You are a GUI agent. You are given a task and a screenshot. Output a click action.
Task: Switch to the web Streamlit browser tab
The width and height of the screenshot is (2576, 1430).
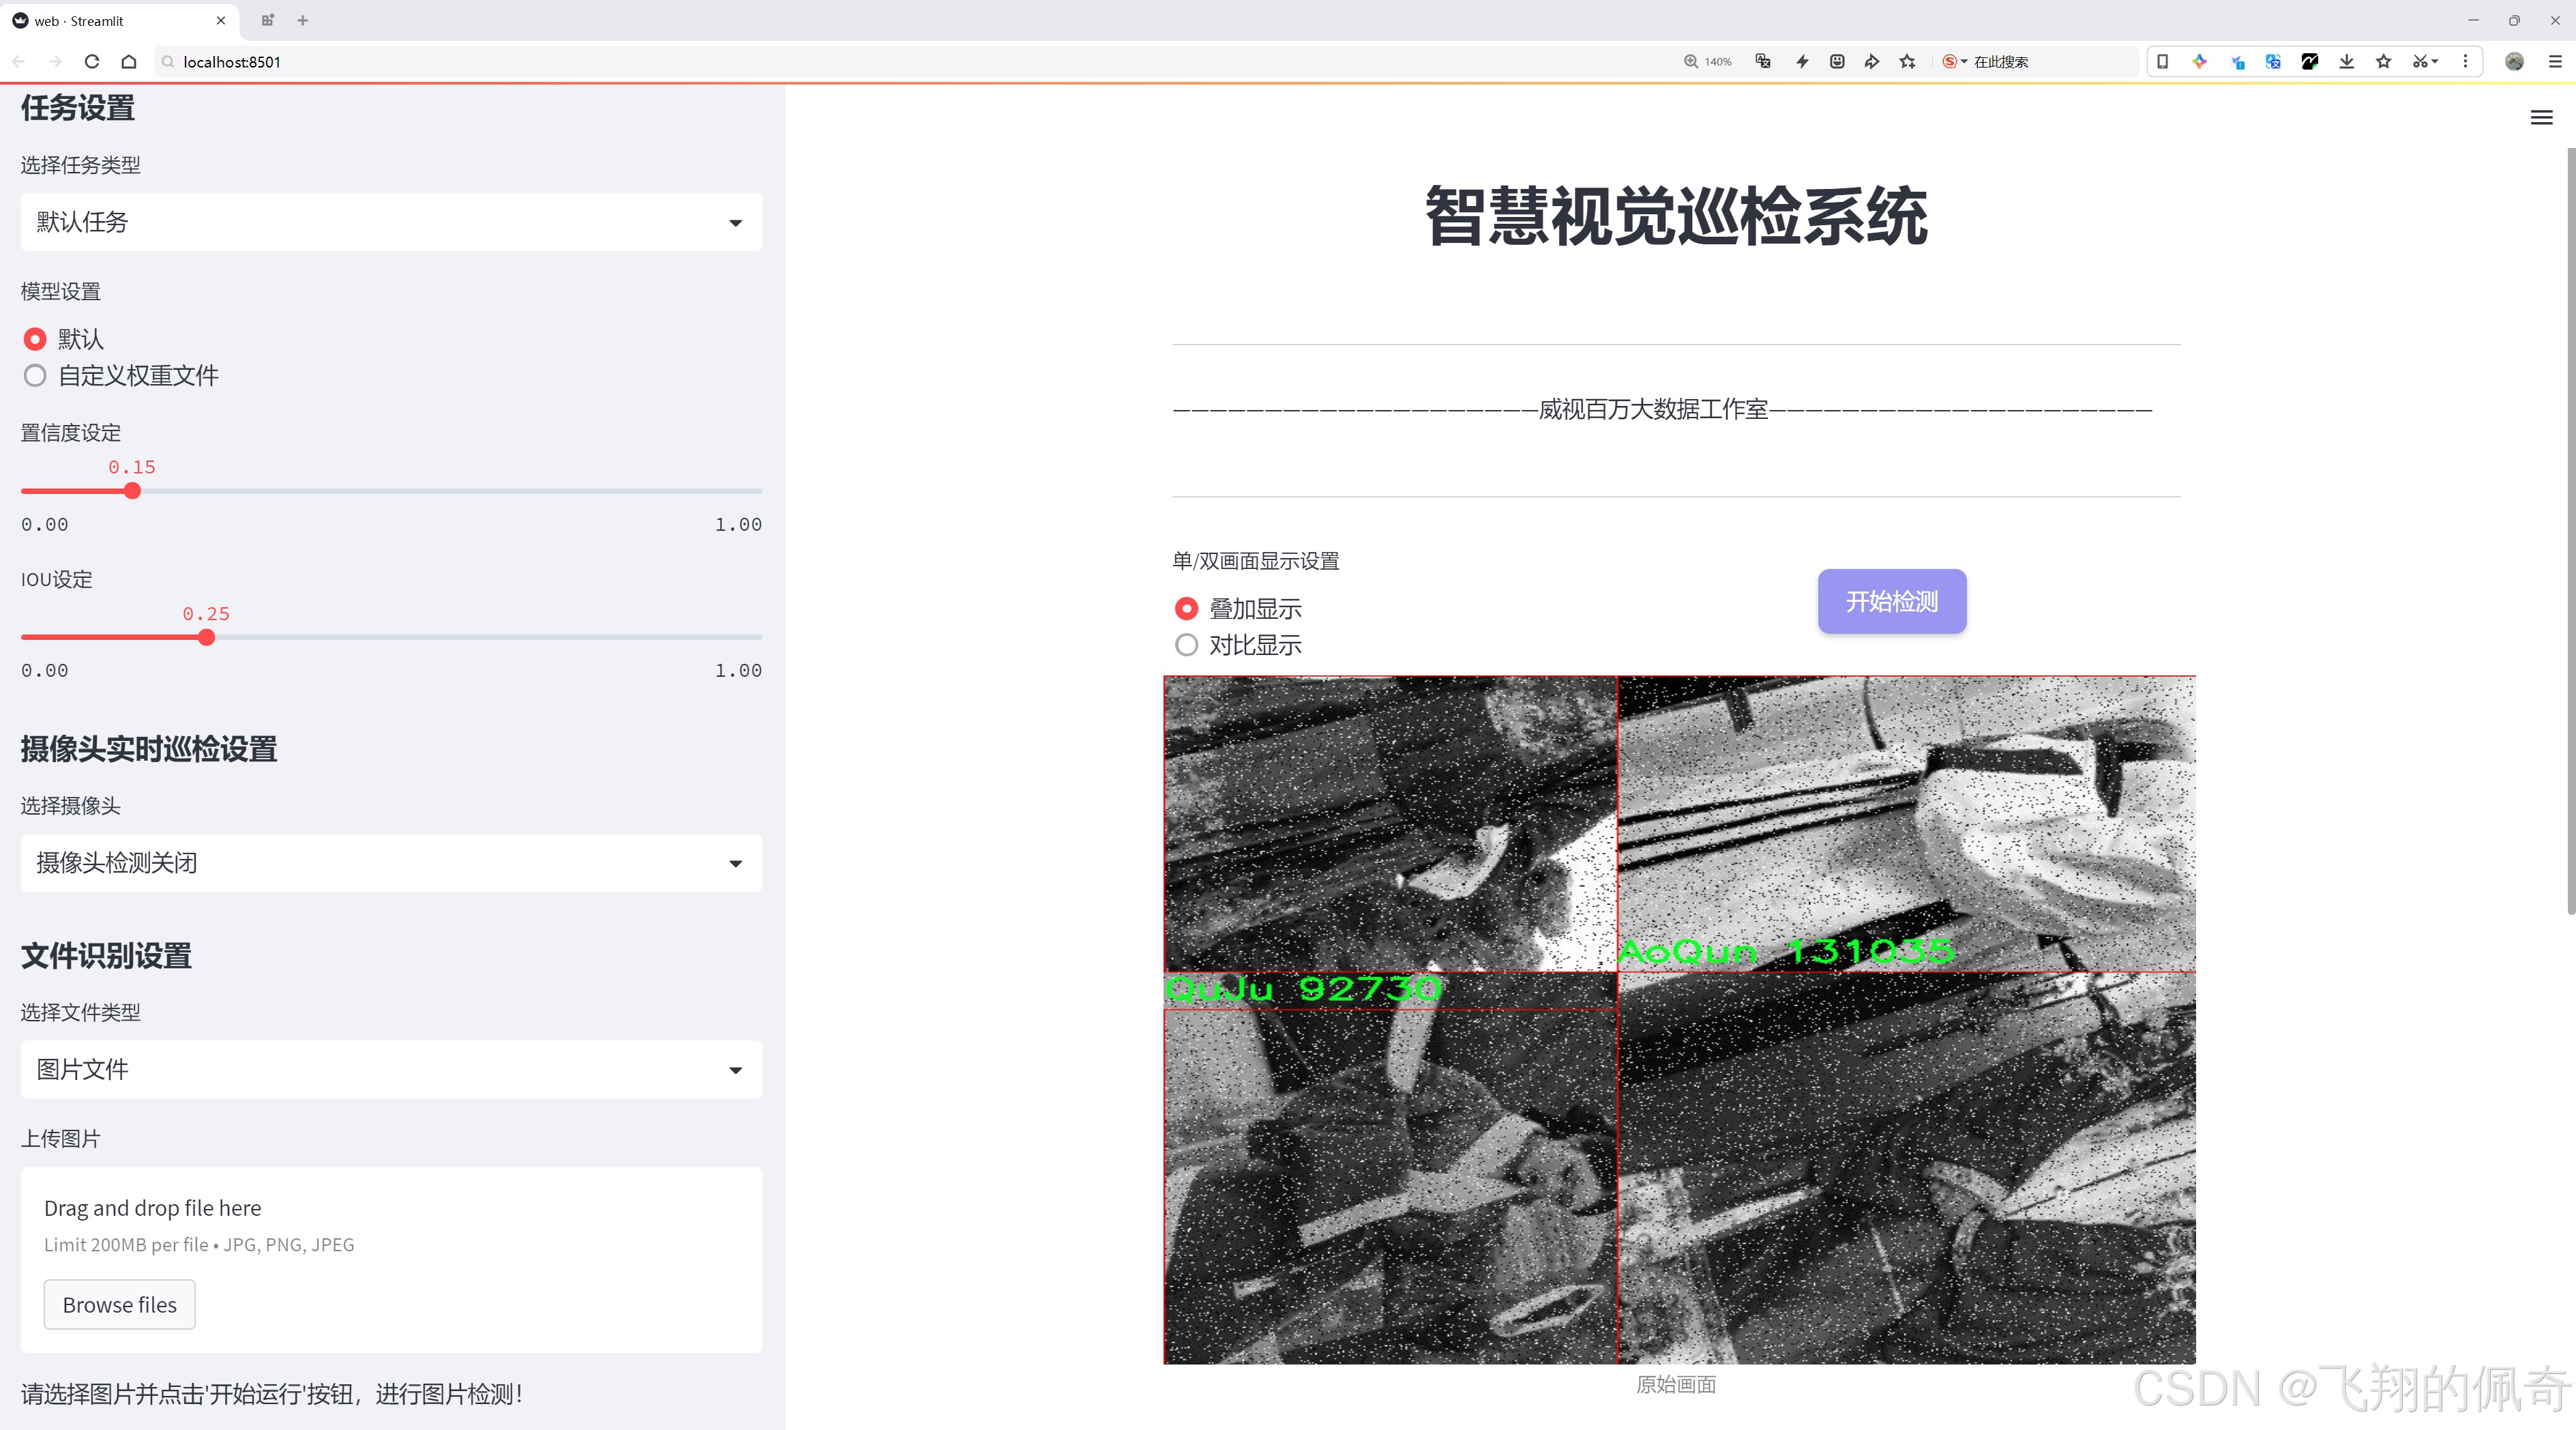[110, 20]
